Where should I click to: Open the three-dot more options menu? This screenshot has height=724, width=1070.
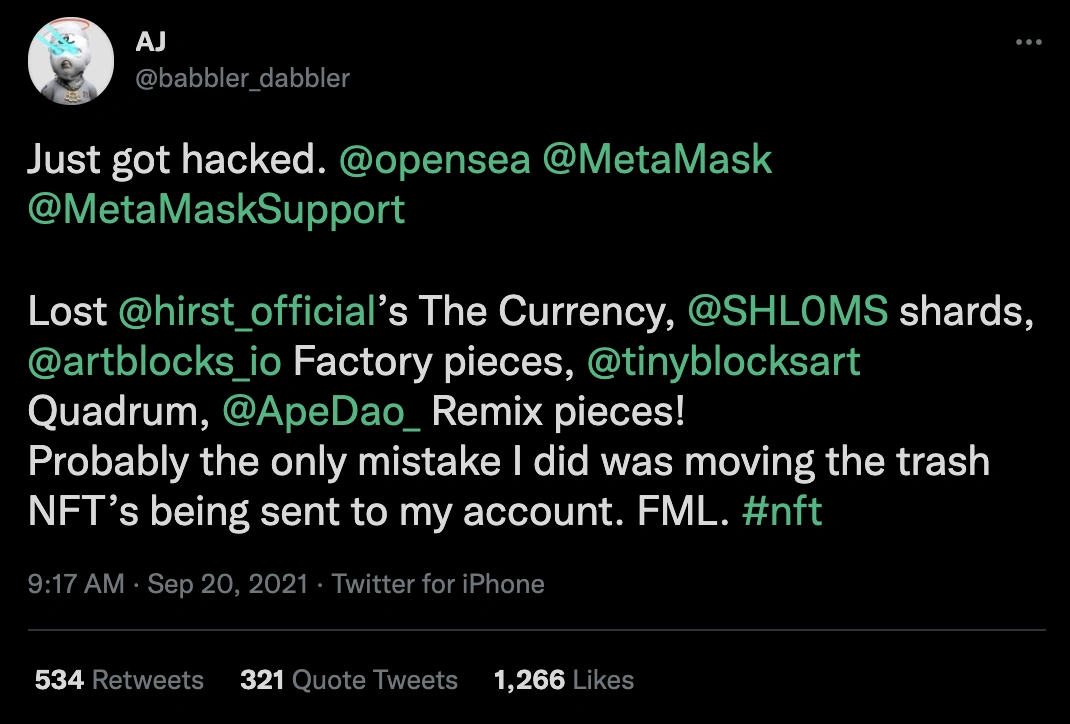coord(1028,42)
